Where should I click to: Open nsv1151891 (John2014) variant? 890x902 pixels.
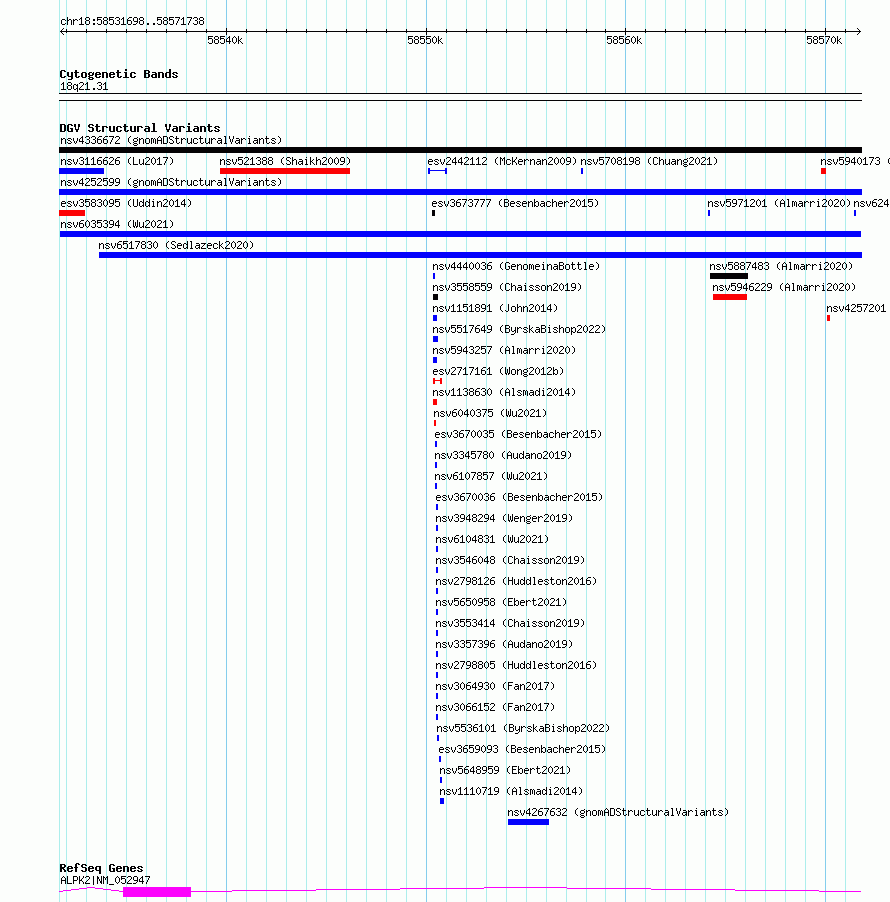click(x=495, y=308)
